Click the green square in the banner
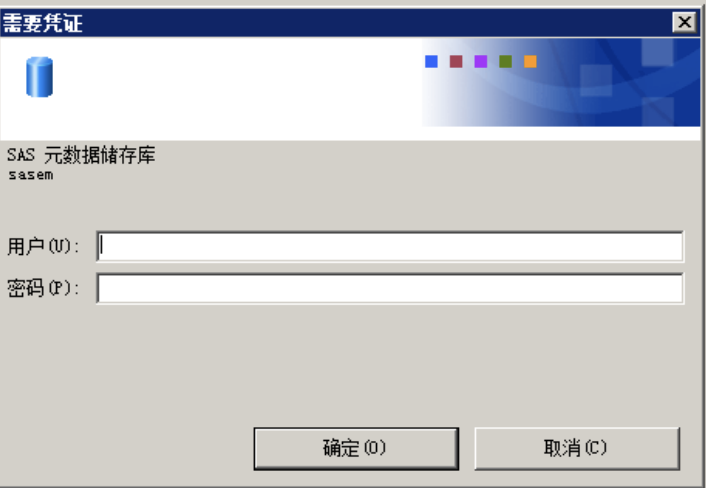Image resolution: width=708 pixels, height=488 pixels. [505, 61]
